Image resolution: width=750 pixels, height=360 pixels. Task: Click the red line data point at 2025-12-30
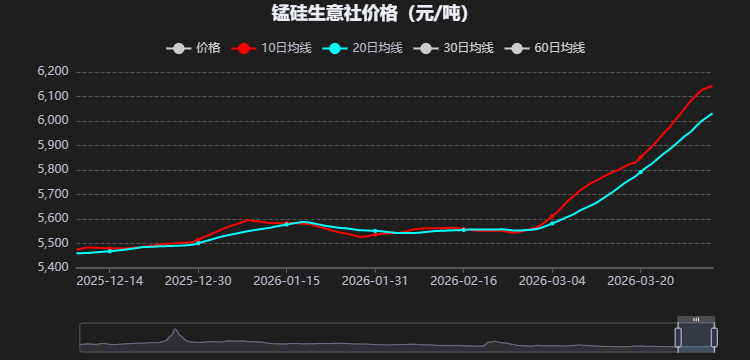coord(198,240)
